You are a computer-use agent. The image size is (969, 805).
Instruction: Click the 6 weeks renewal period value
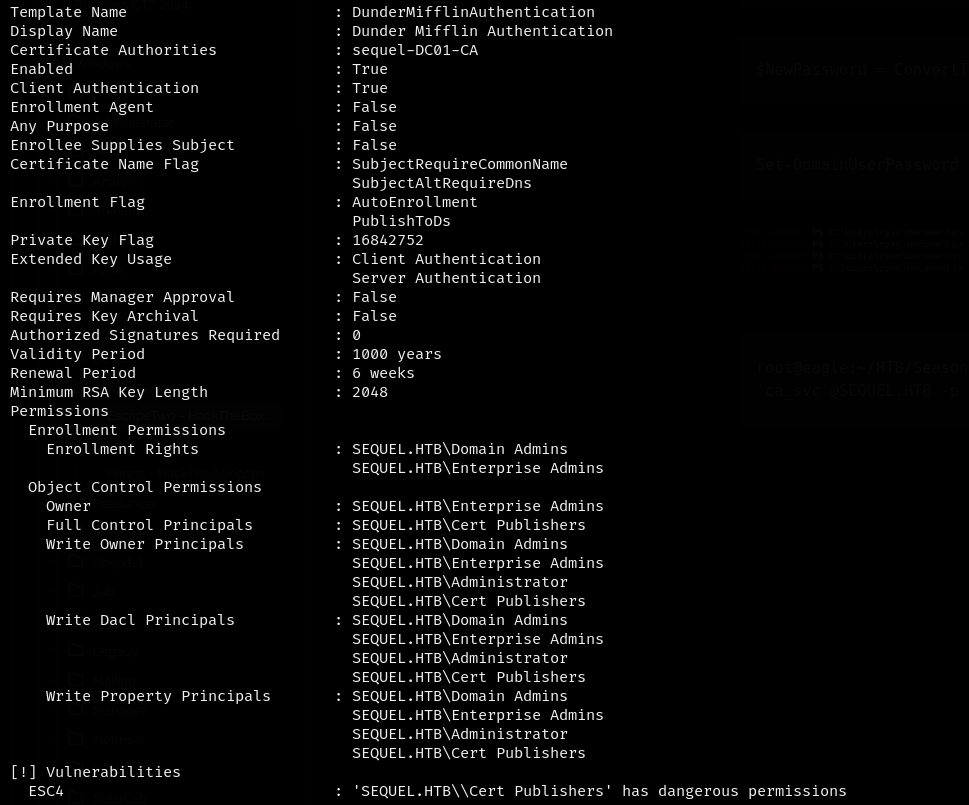[383, 373]
